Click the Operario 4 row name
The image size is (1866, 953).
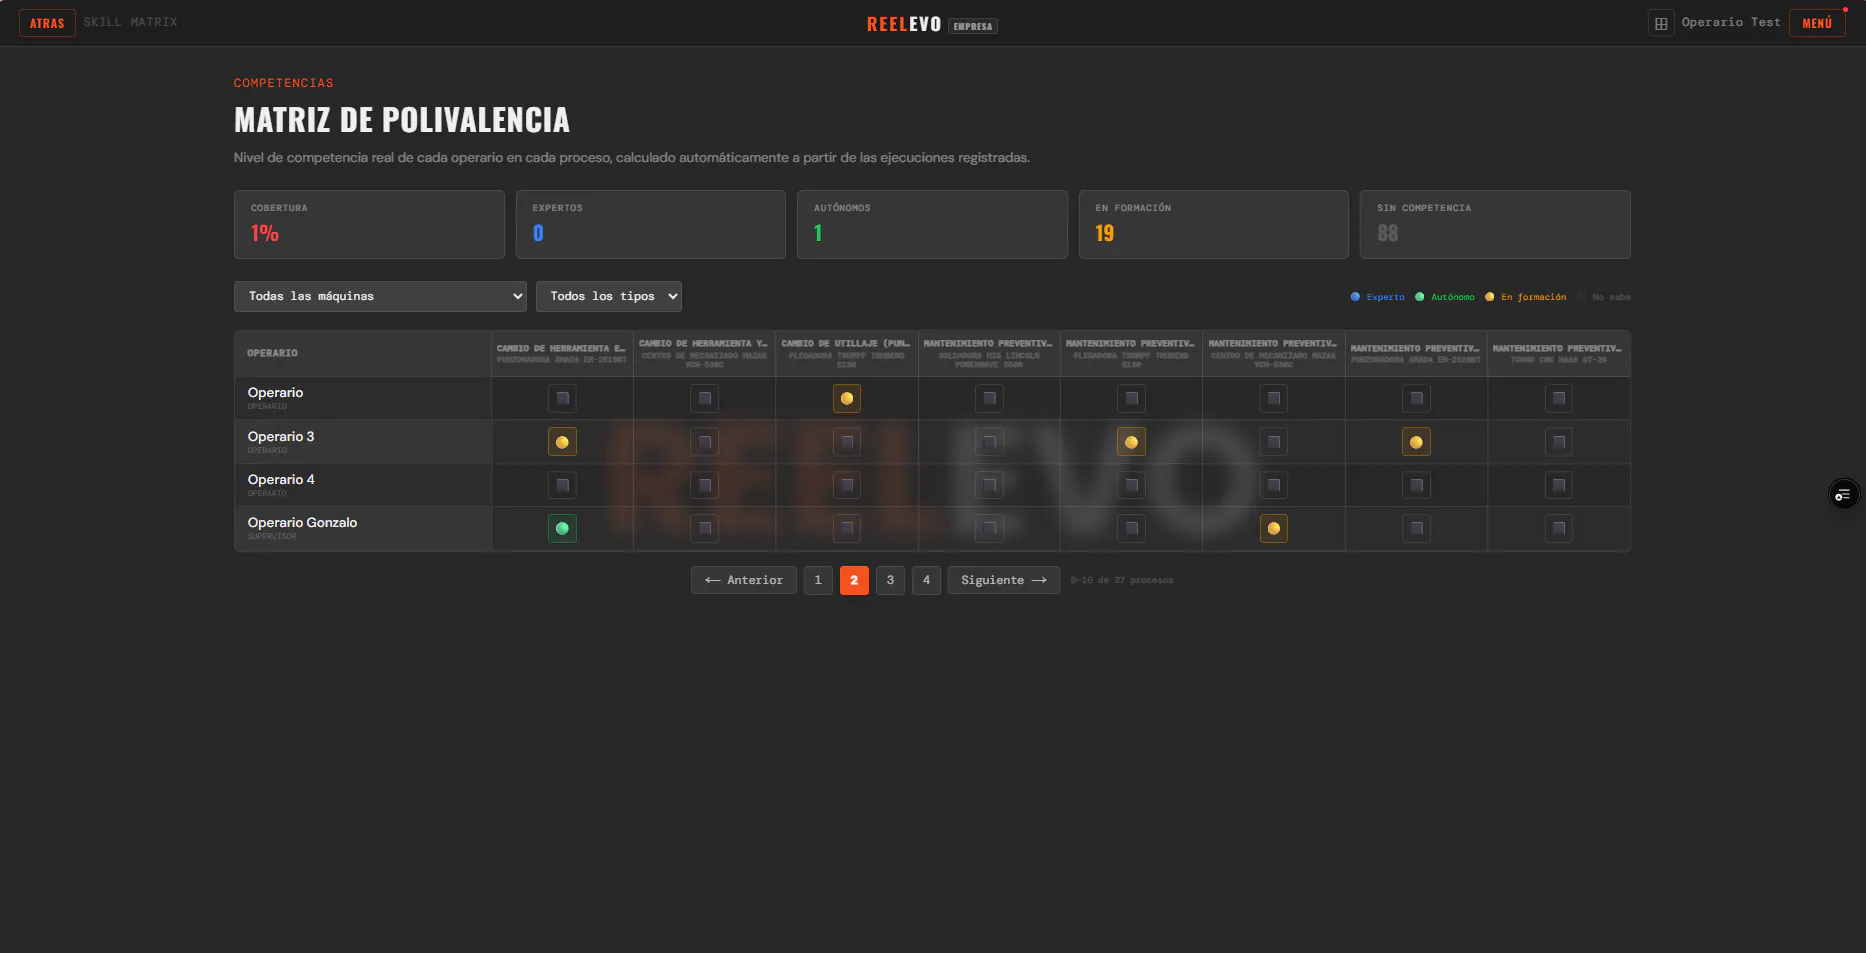(281, 480)
